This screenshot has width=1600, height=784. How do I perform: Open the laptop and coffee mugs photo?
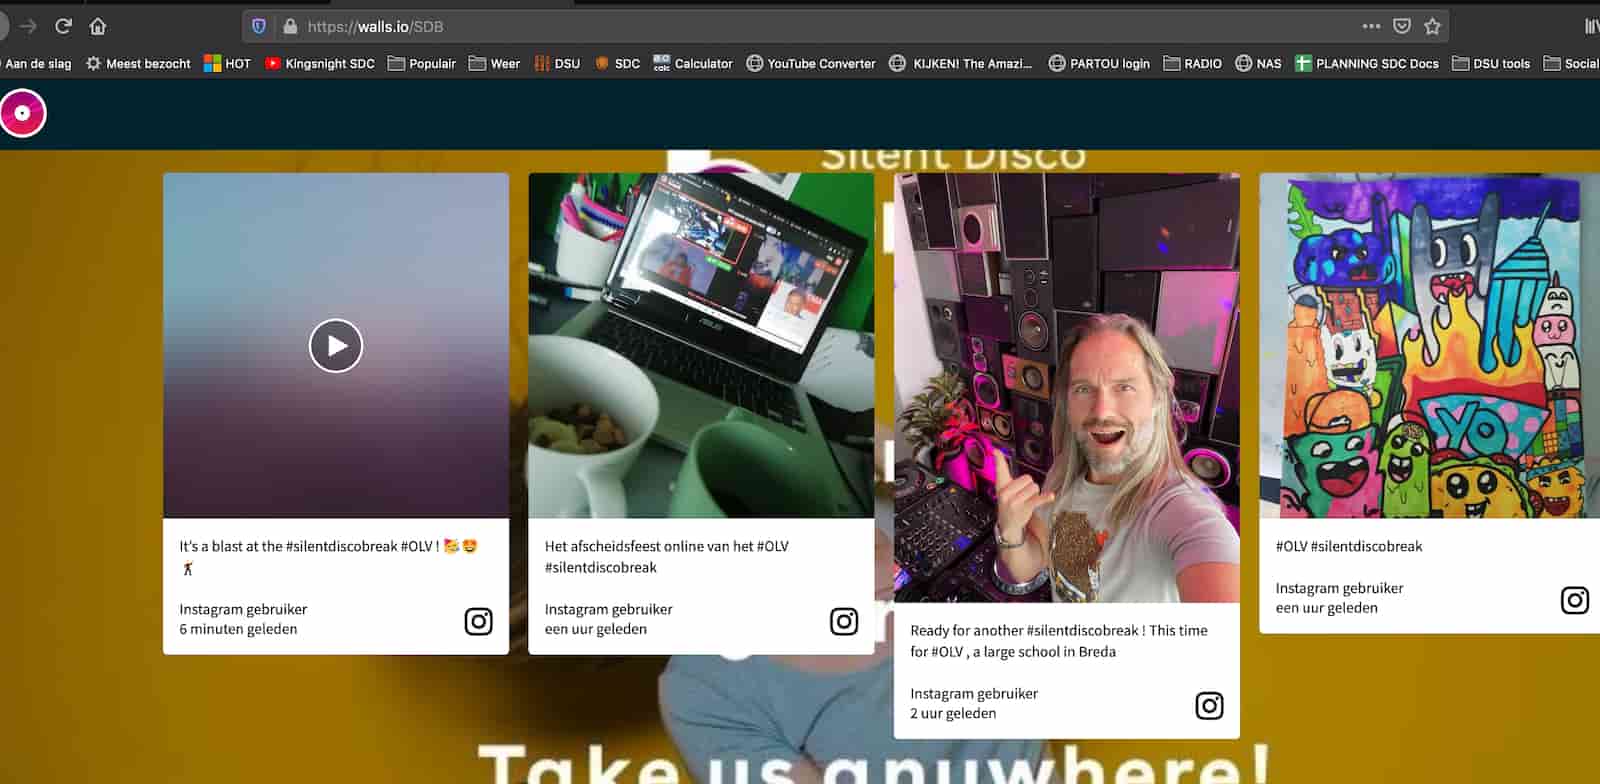[x=701, y=345]
